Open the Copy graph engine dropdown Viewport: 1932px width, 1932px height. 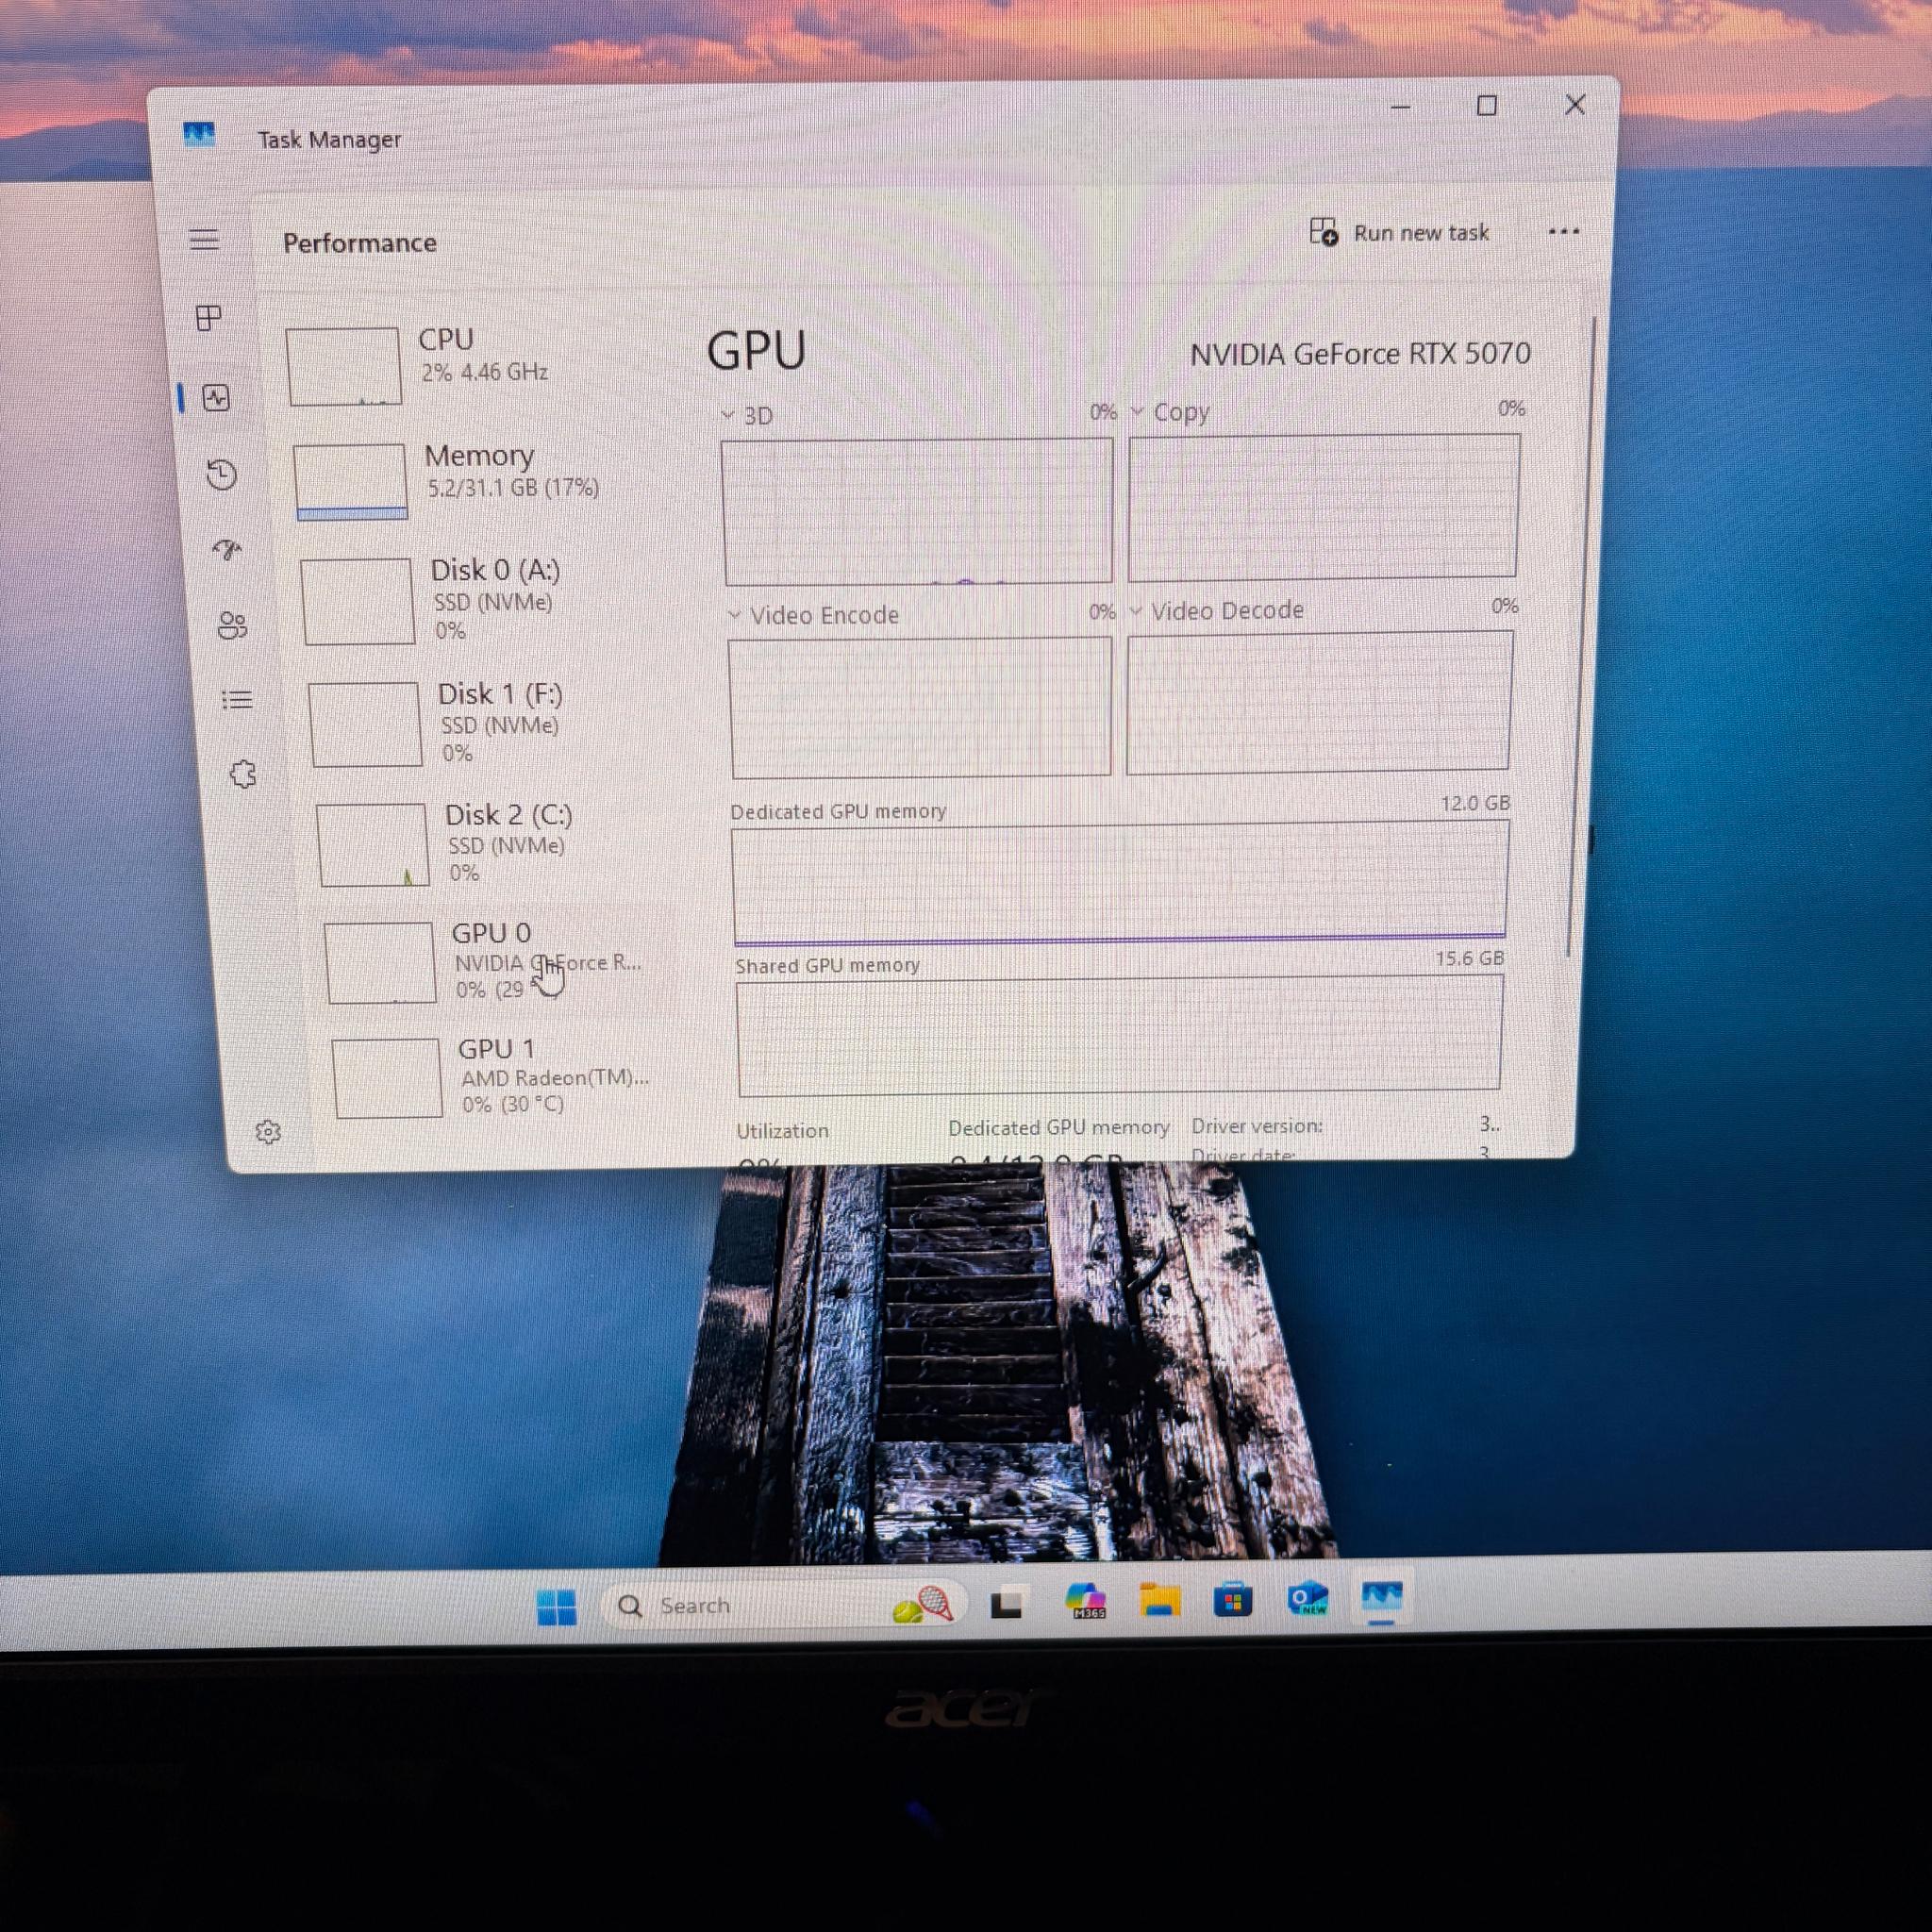pyautogui.click(x=1137, y=411)
